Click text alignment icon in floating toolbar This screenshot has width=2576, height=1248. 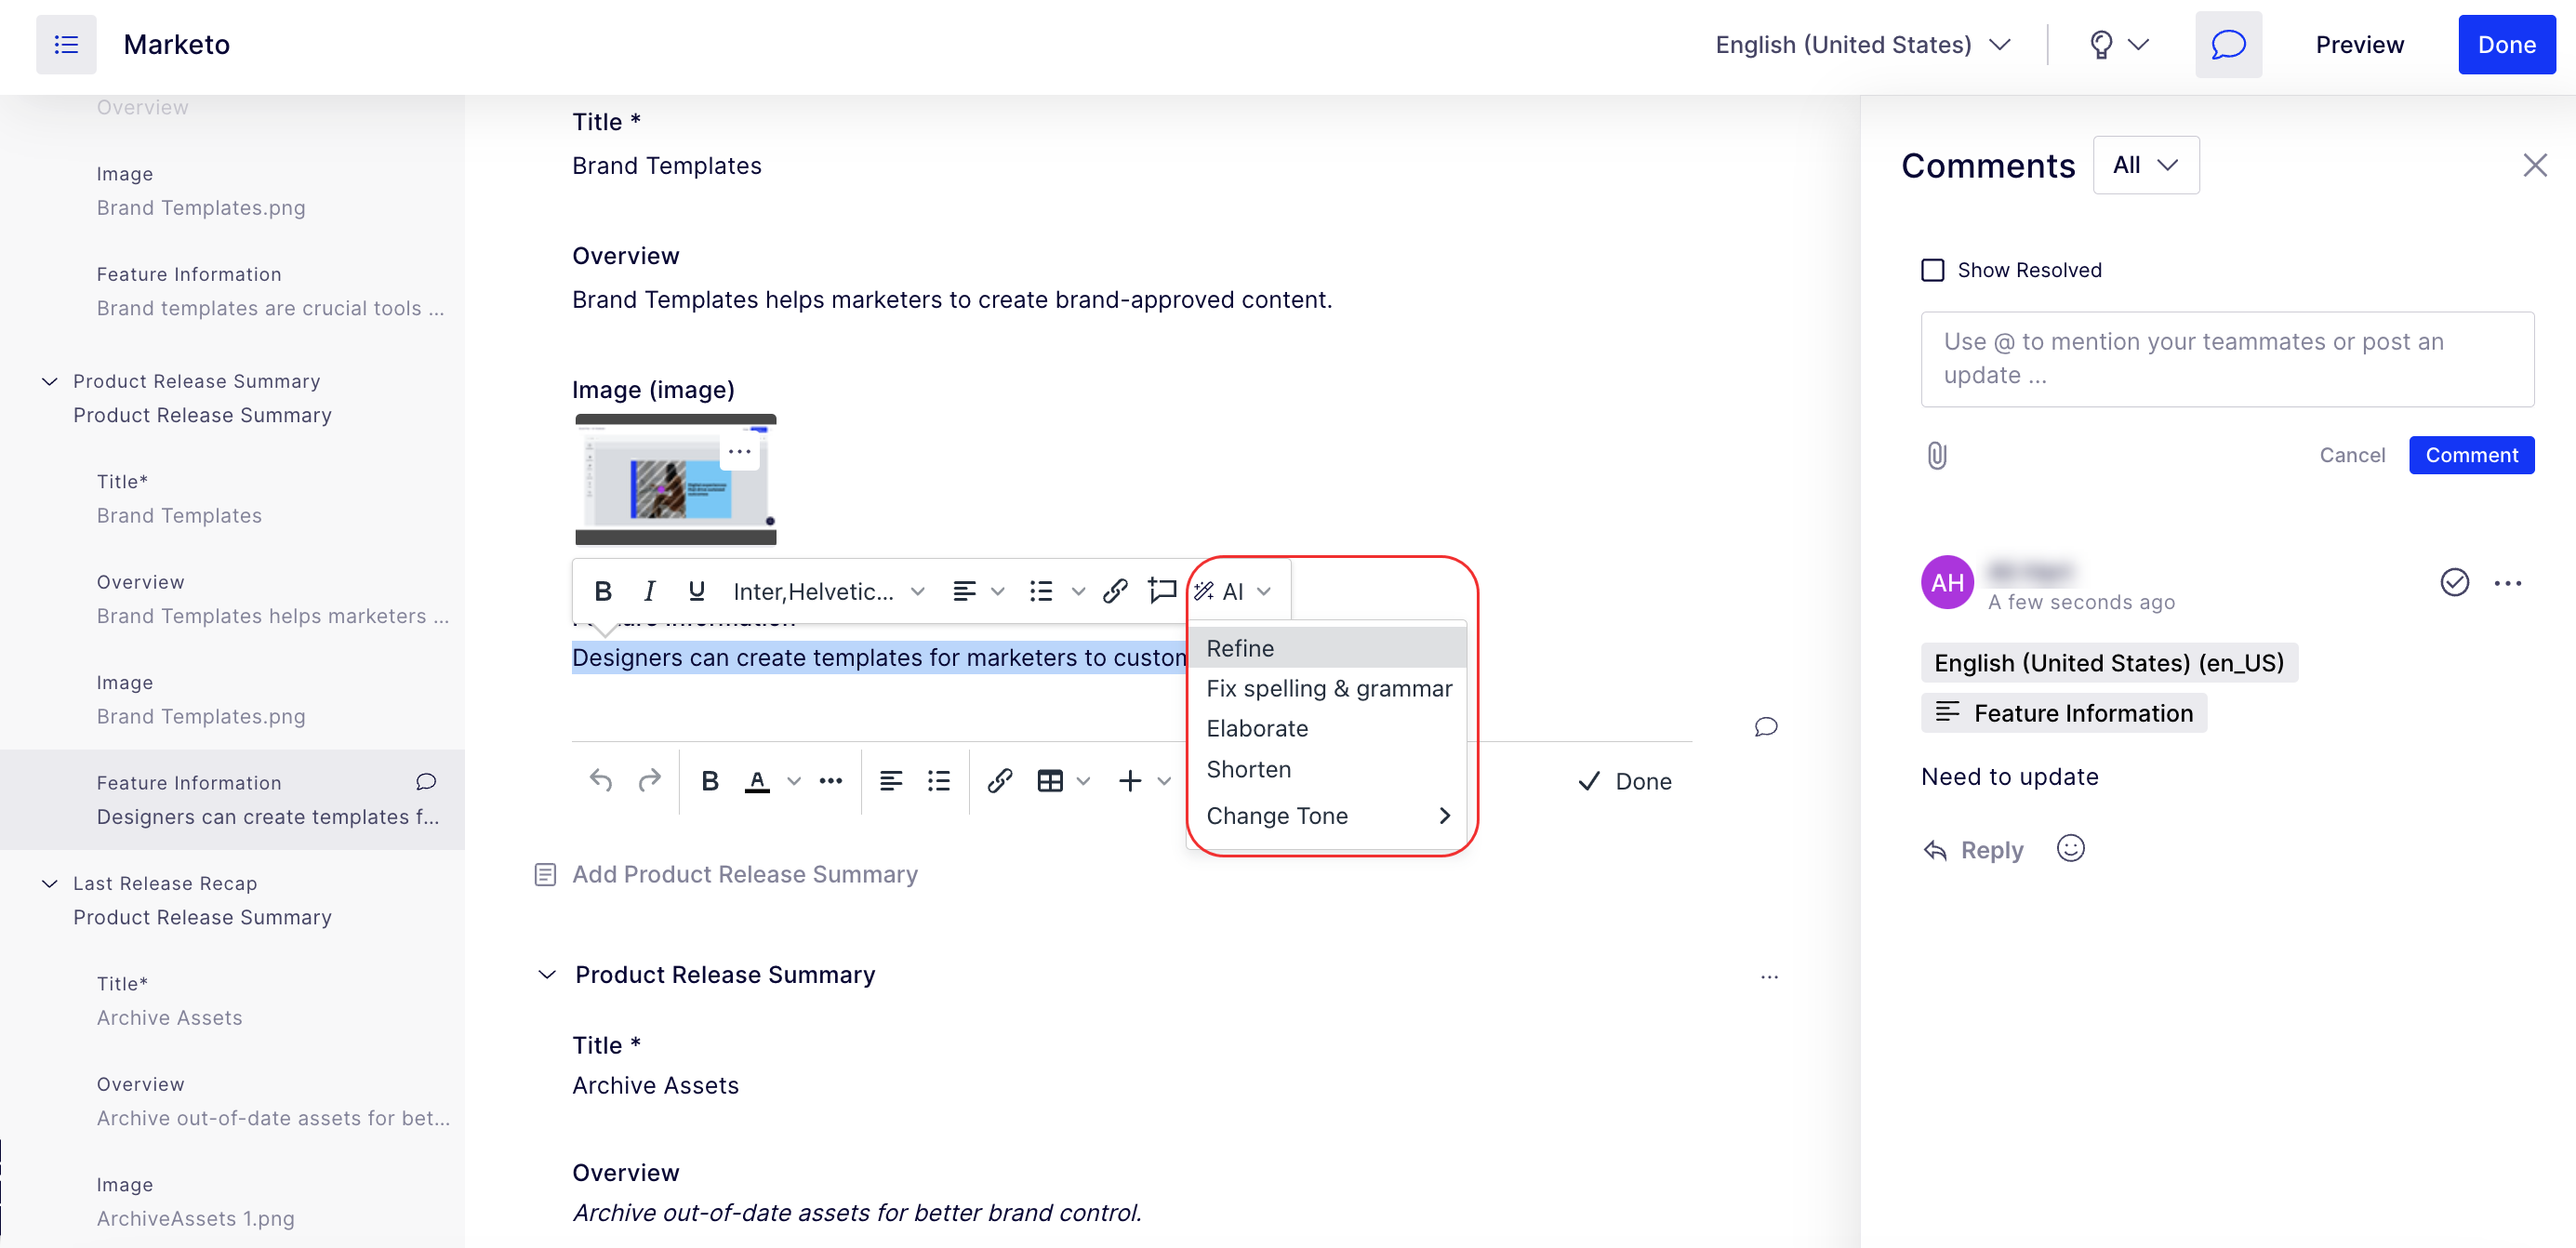click(x=964, y=591)
